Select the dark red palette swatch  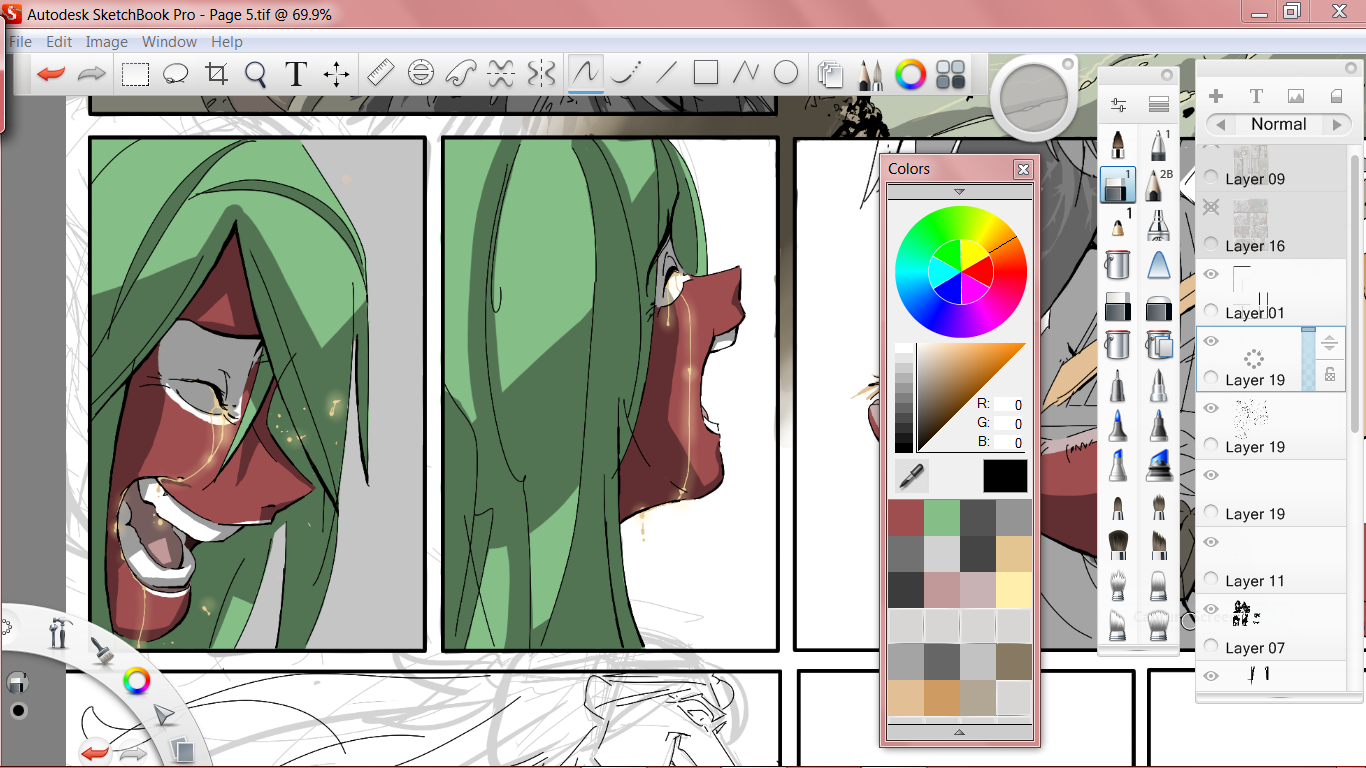[x=905, y=517]
